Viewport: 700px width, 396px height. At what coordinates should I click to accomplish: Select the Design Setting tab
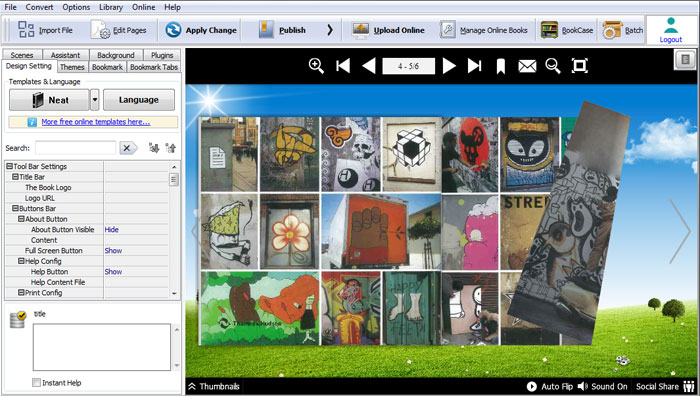(29, 66)
